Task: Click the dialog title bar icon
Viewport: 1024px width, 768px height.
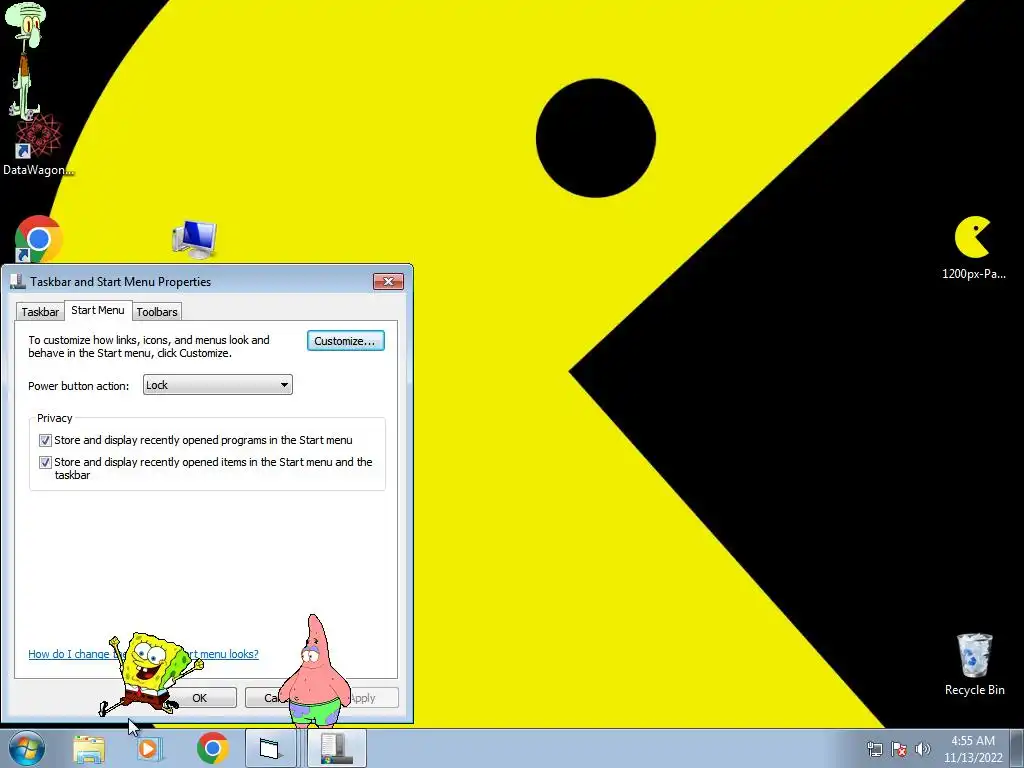Action: click(x=18, y=281)
